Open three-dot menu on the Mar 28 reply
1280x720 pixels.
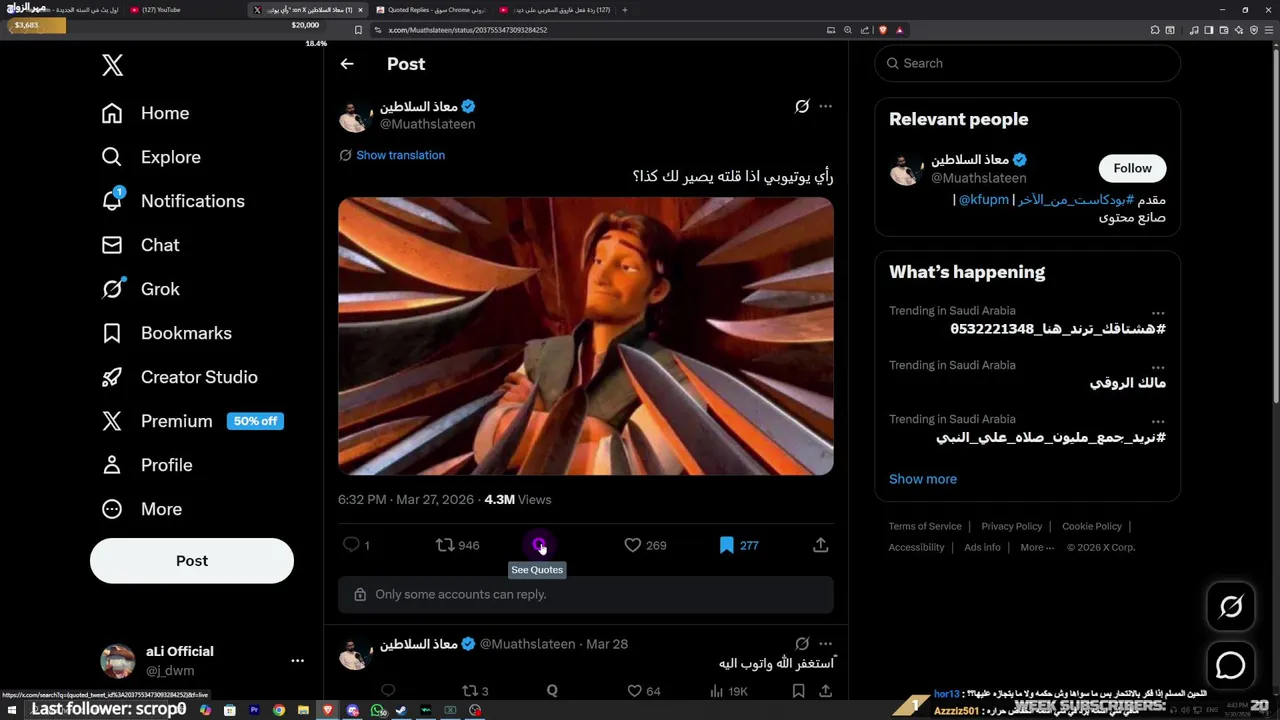point(825,644)
